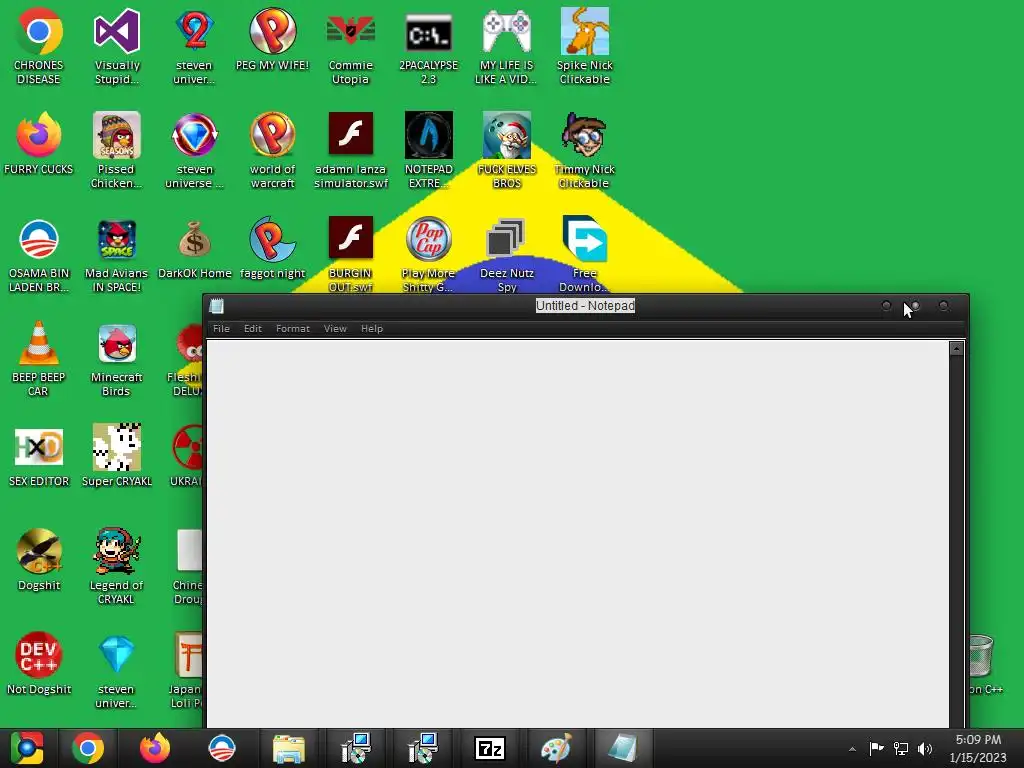This screenshot has height=768, width=1024.
Task: Open the clock showing 5:09 PM
Action: pos(978,748)
